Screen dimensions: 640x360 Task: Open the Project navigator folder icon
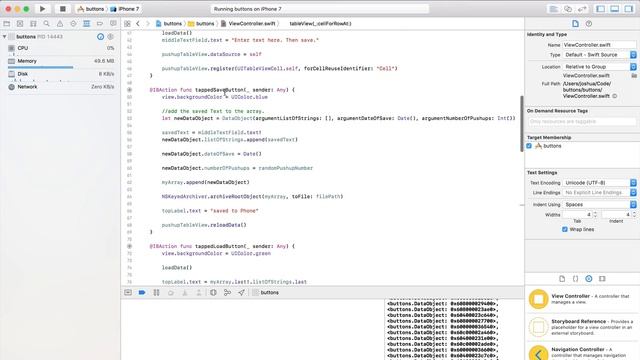tap(7, 24)
